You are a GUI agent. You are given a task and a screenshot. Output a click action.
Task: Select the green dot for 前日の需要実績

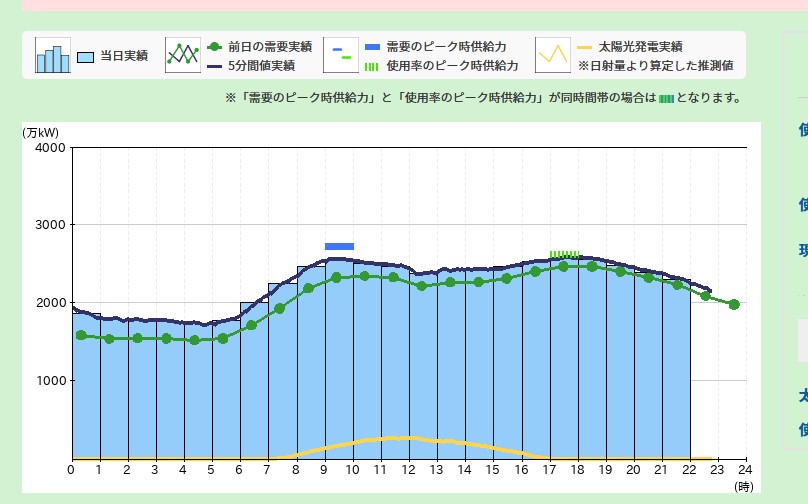[214, 47]
